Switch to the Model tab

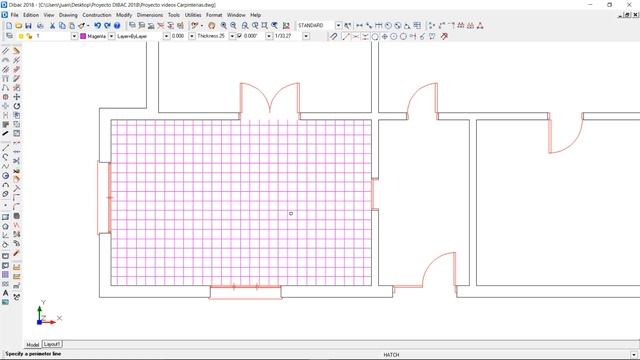[x=33, y=344]
